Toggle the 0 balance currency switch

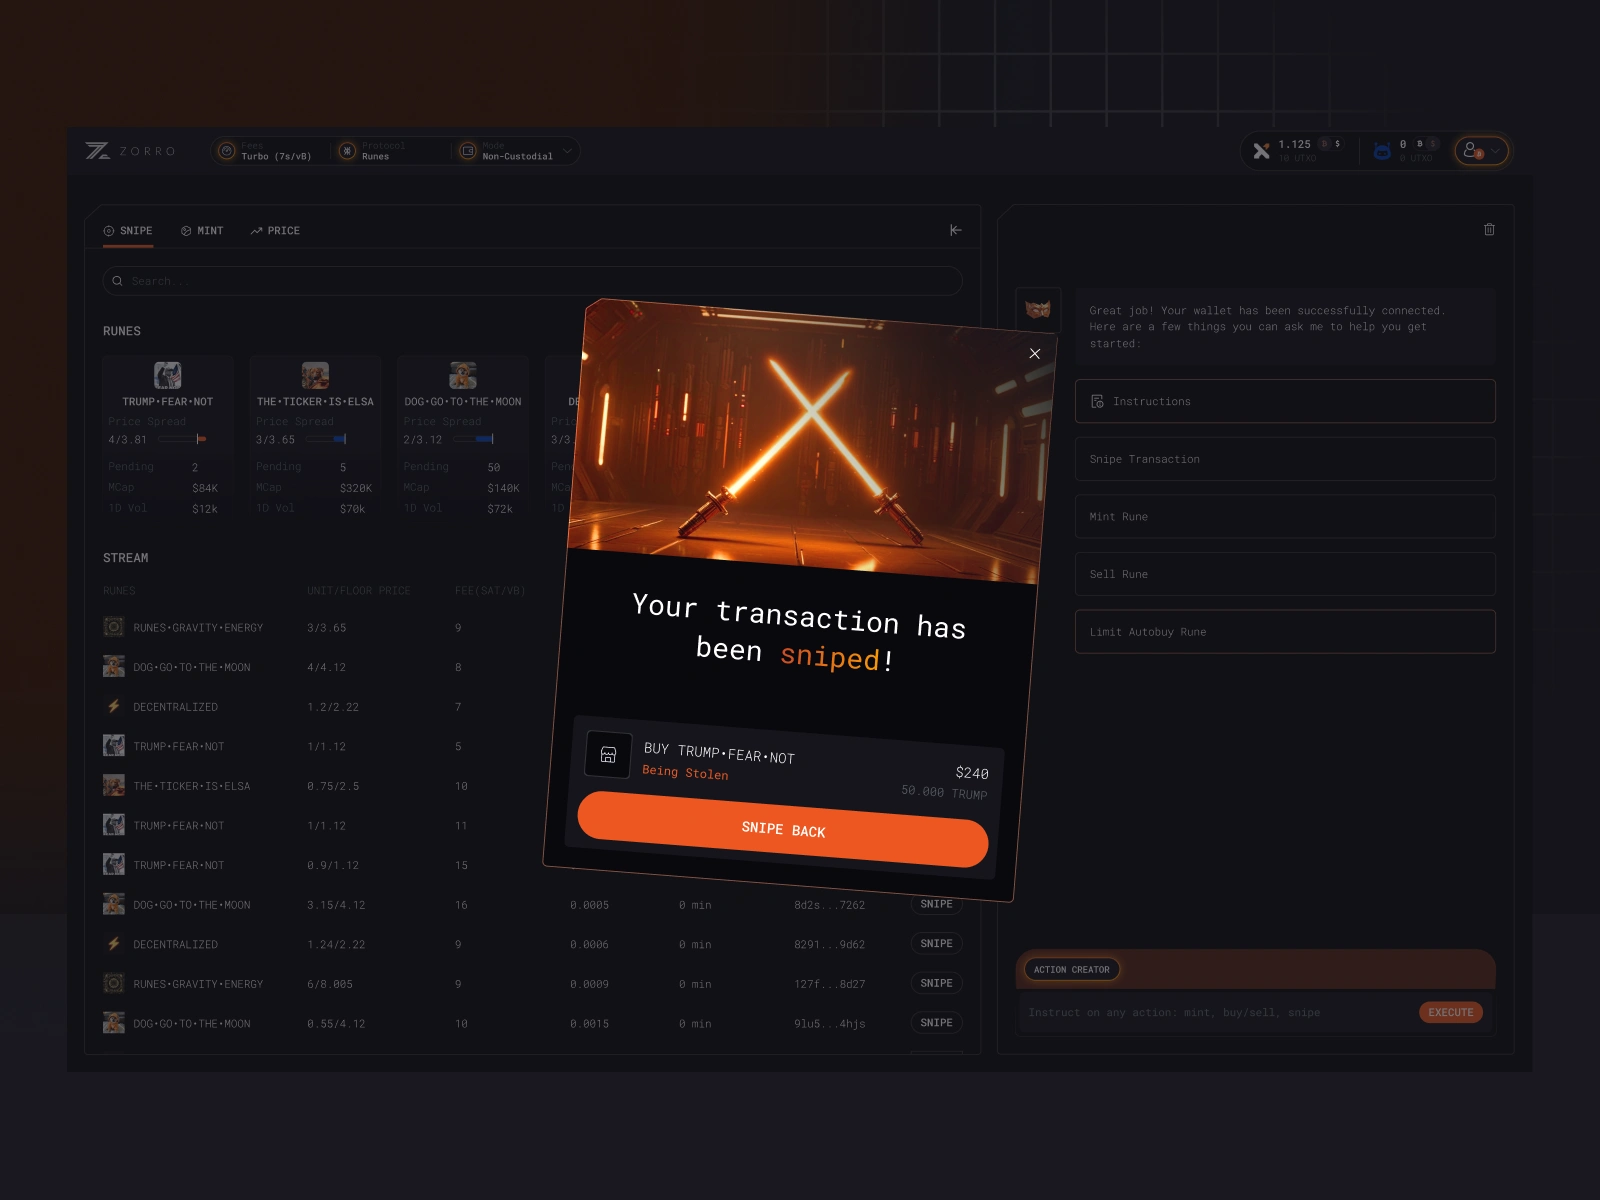(1426, 144)
